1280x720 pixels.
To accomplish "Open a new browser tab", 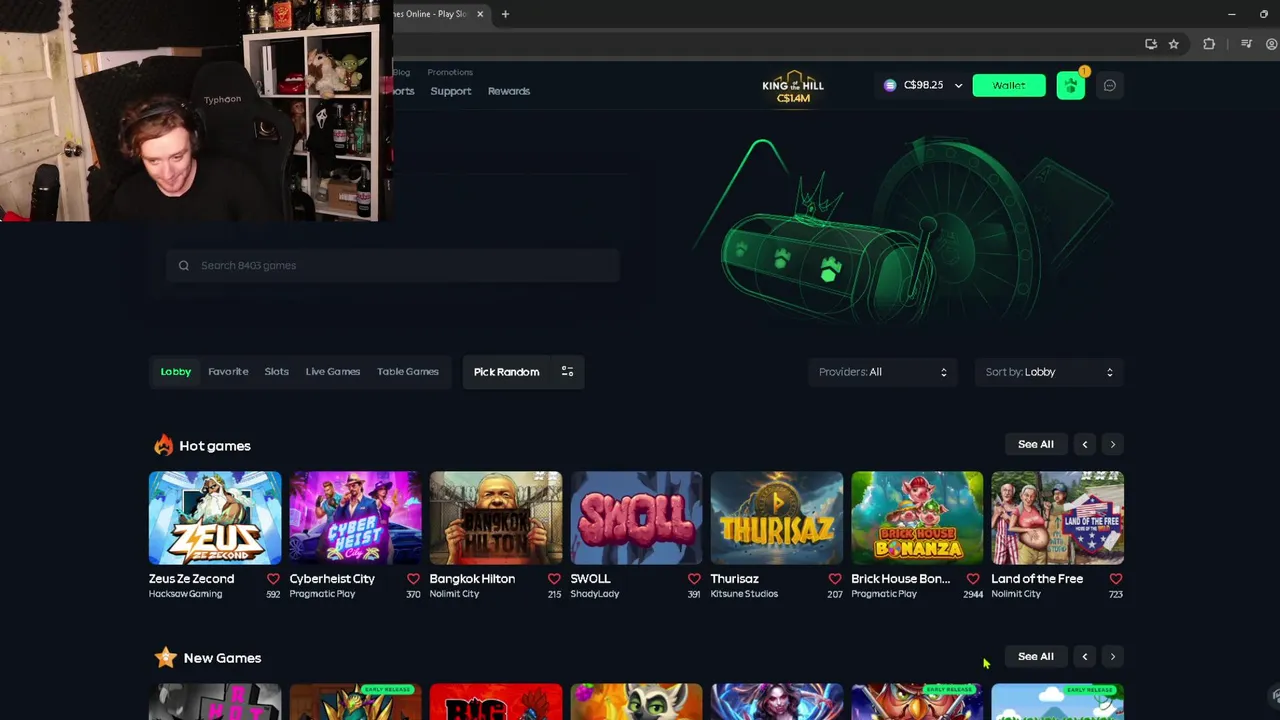I will pyautogui.click(x=505, y=14).
